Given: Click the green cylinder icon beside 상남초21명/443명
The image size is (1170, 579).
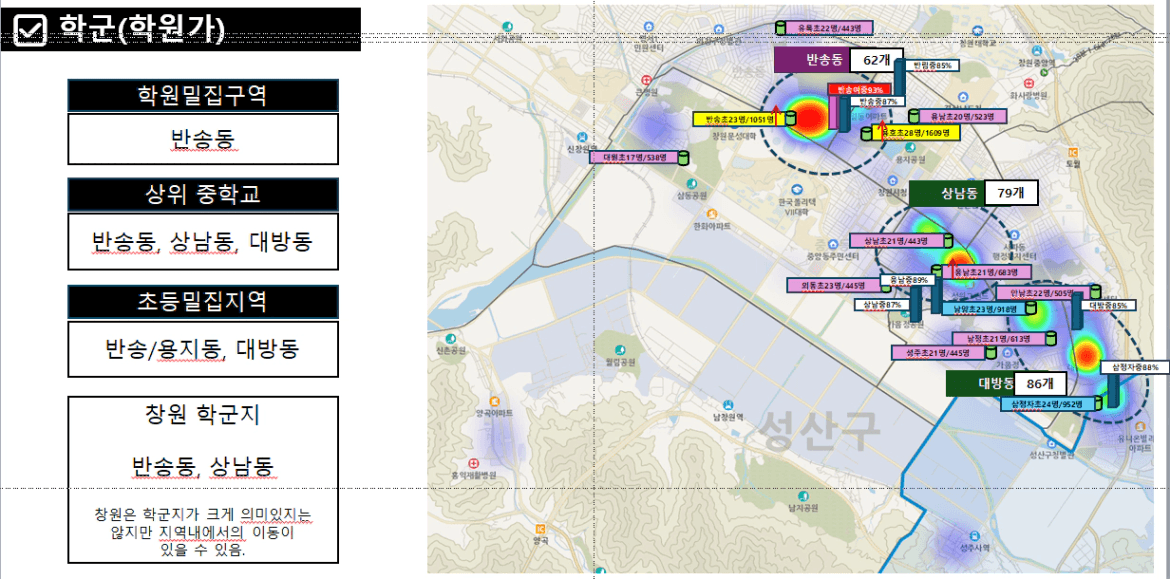Looking at the screenshot, I should click(x=947, y=240).
